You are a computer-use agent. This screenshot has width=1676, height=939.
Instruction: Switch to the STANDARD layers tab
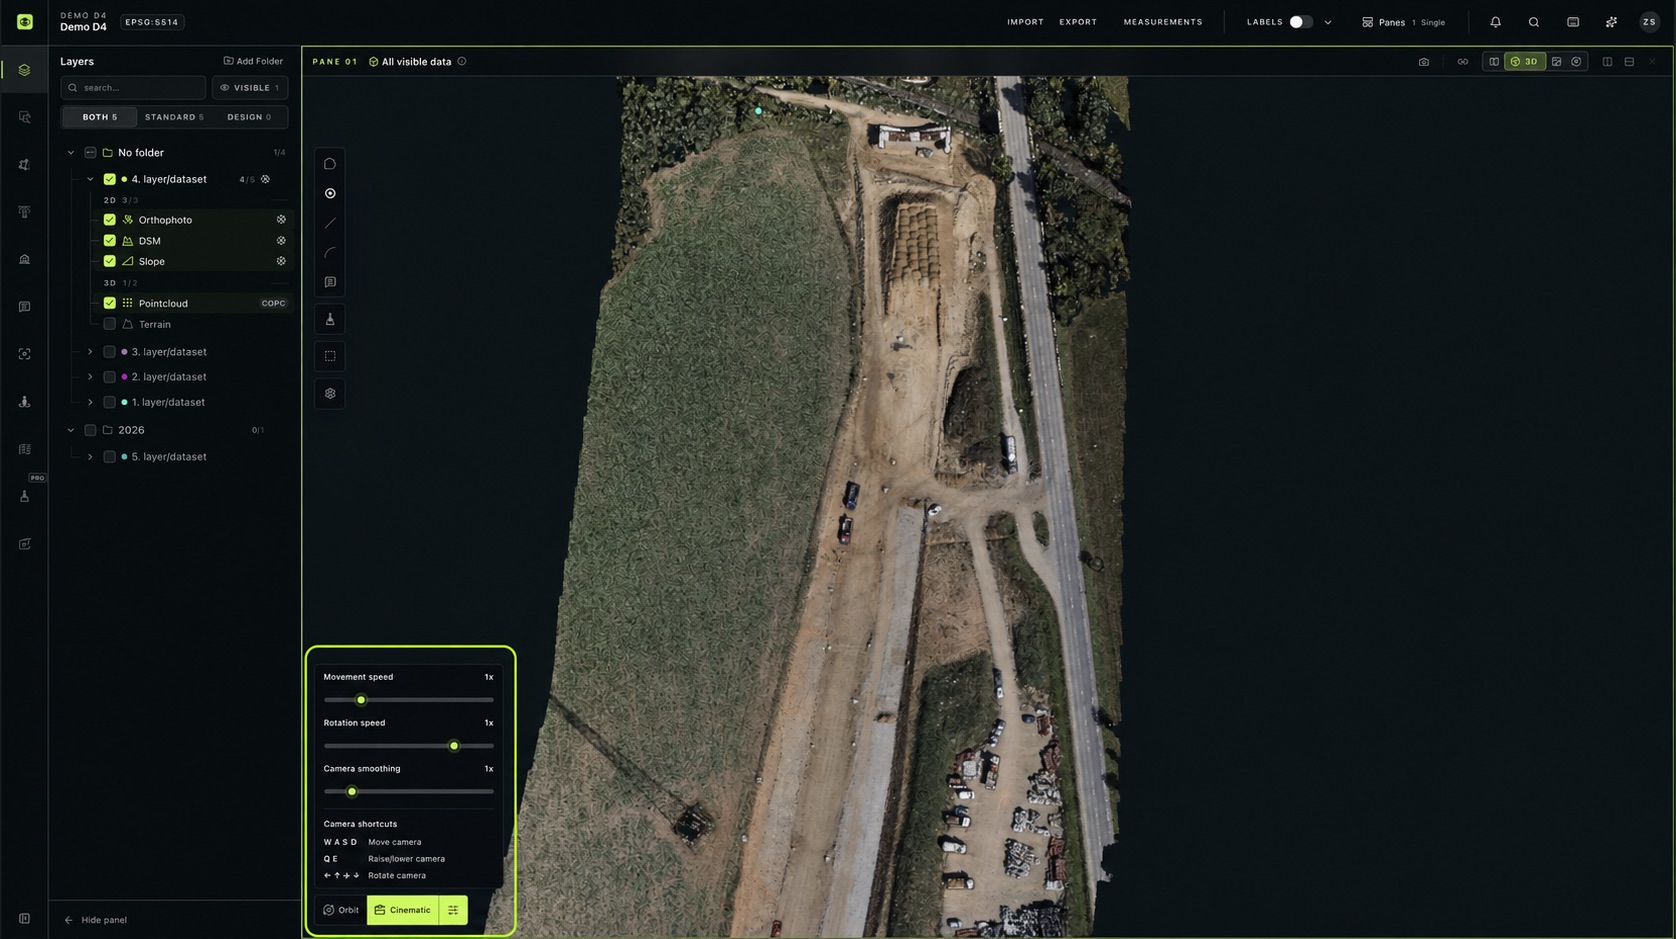(x=174, y=117)
